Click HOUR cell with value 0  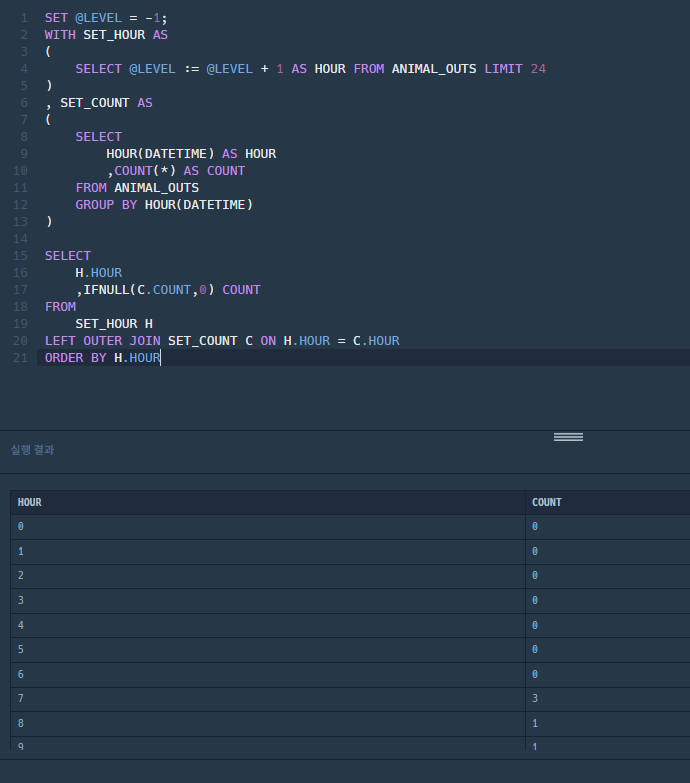[268, 527]
